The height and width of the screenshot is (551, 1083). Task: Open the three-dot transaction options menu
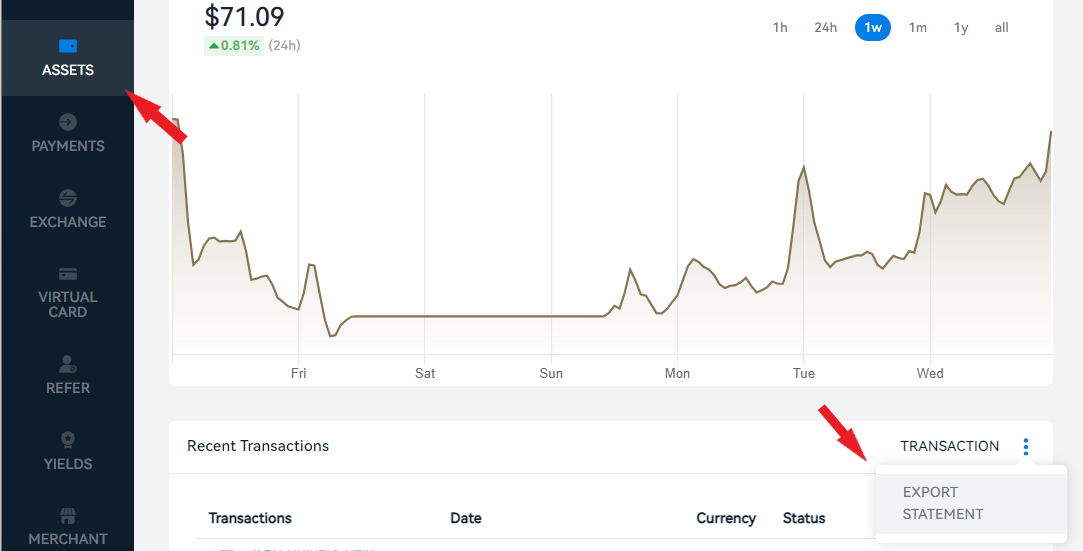coord(1026,447)
